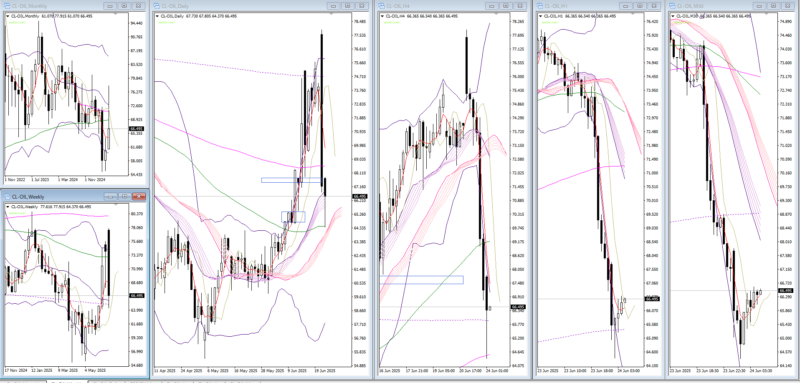
Task: Maximize the CL-OIL,H1 chart window
Action: tap(640, 6)
